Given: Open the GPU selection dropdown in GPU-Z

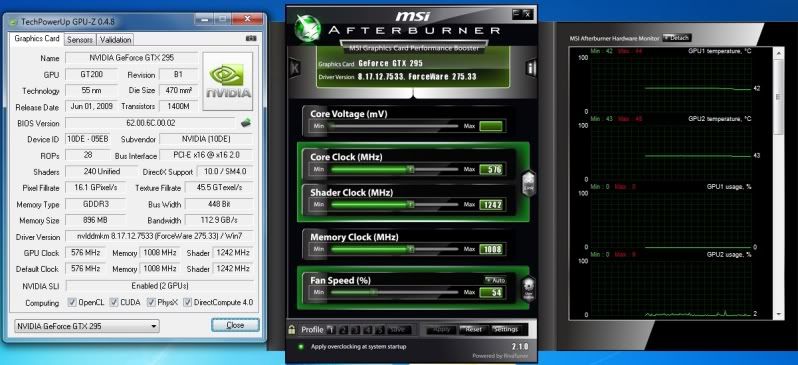Looking at the screenshot, I should [x=87, y=326].
